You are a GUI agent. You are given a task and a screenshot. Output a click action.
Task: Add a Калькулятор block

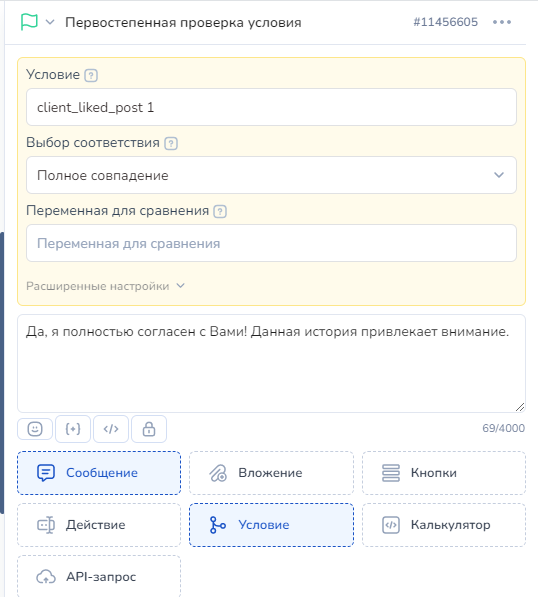[444, 525]
